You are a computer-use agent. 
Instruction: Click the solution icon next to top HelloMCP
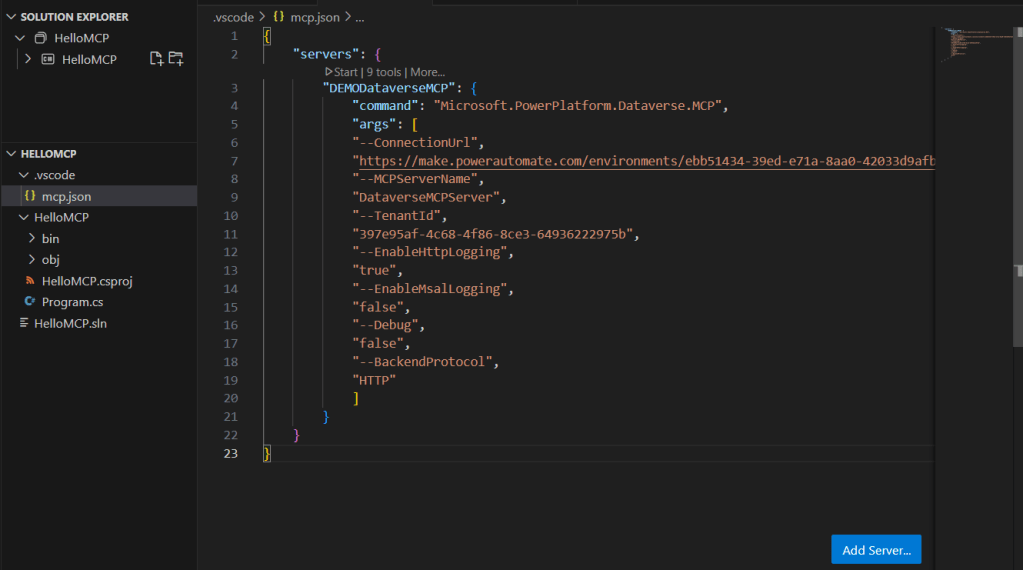click(x=41, y=39)
